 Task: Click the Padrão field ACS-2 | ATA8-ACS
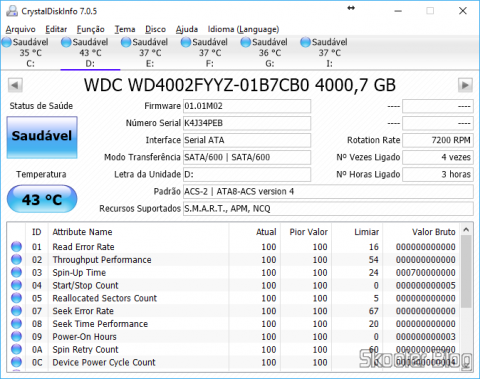pos(328,191)
